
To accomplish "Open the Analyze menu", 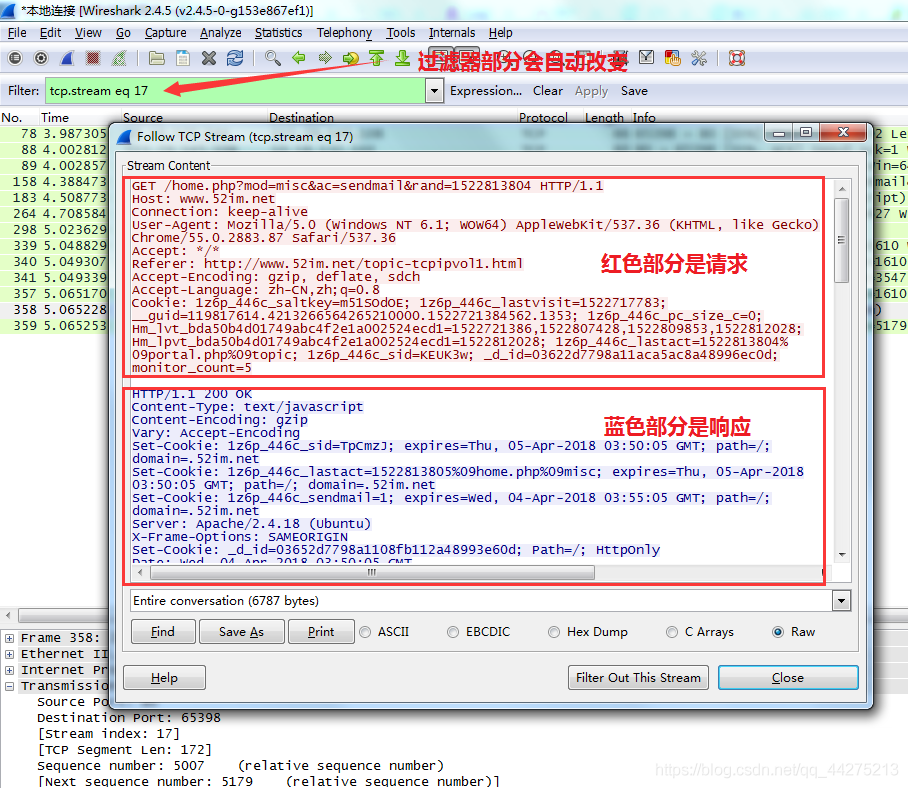I will coord(221,33).
